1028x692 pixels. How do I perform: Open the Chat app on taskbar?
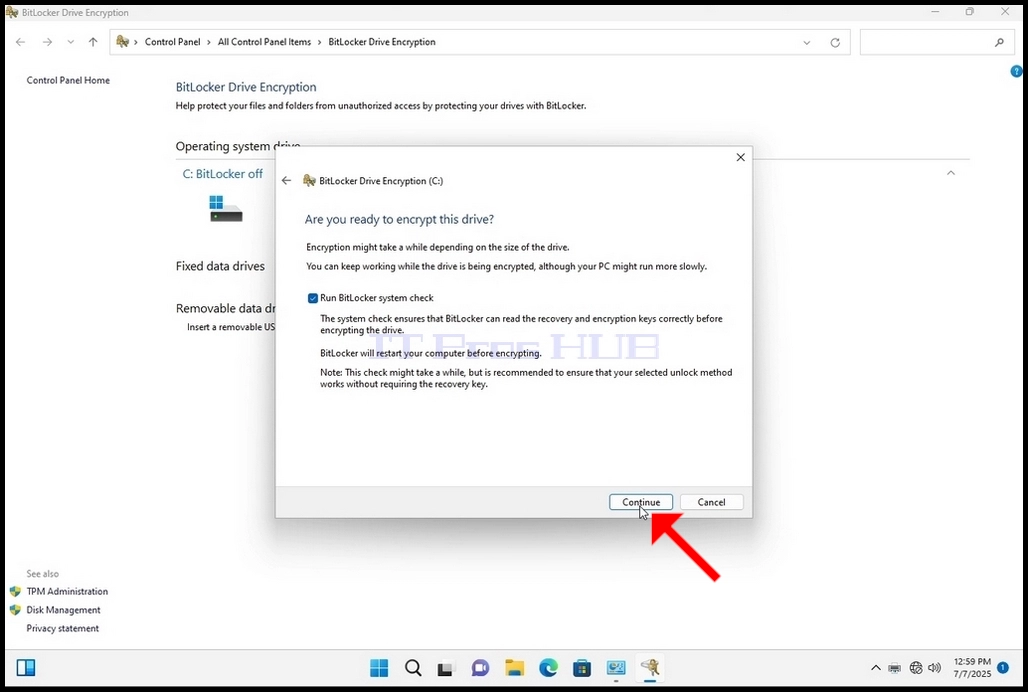point(481,668)
